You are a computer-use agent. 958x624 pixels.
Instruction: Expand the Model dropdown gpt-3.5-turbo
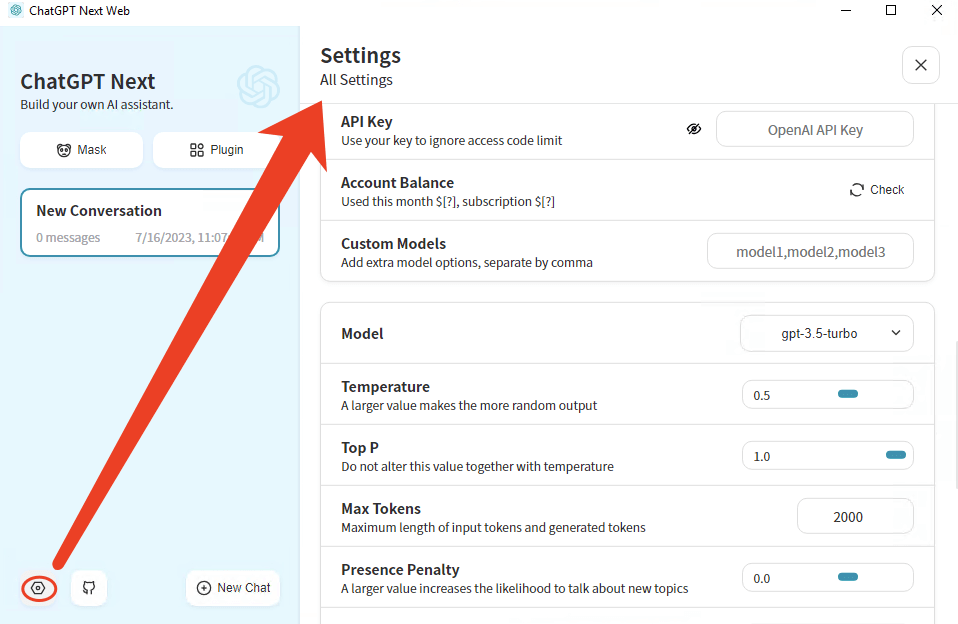827,334
